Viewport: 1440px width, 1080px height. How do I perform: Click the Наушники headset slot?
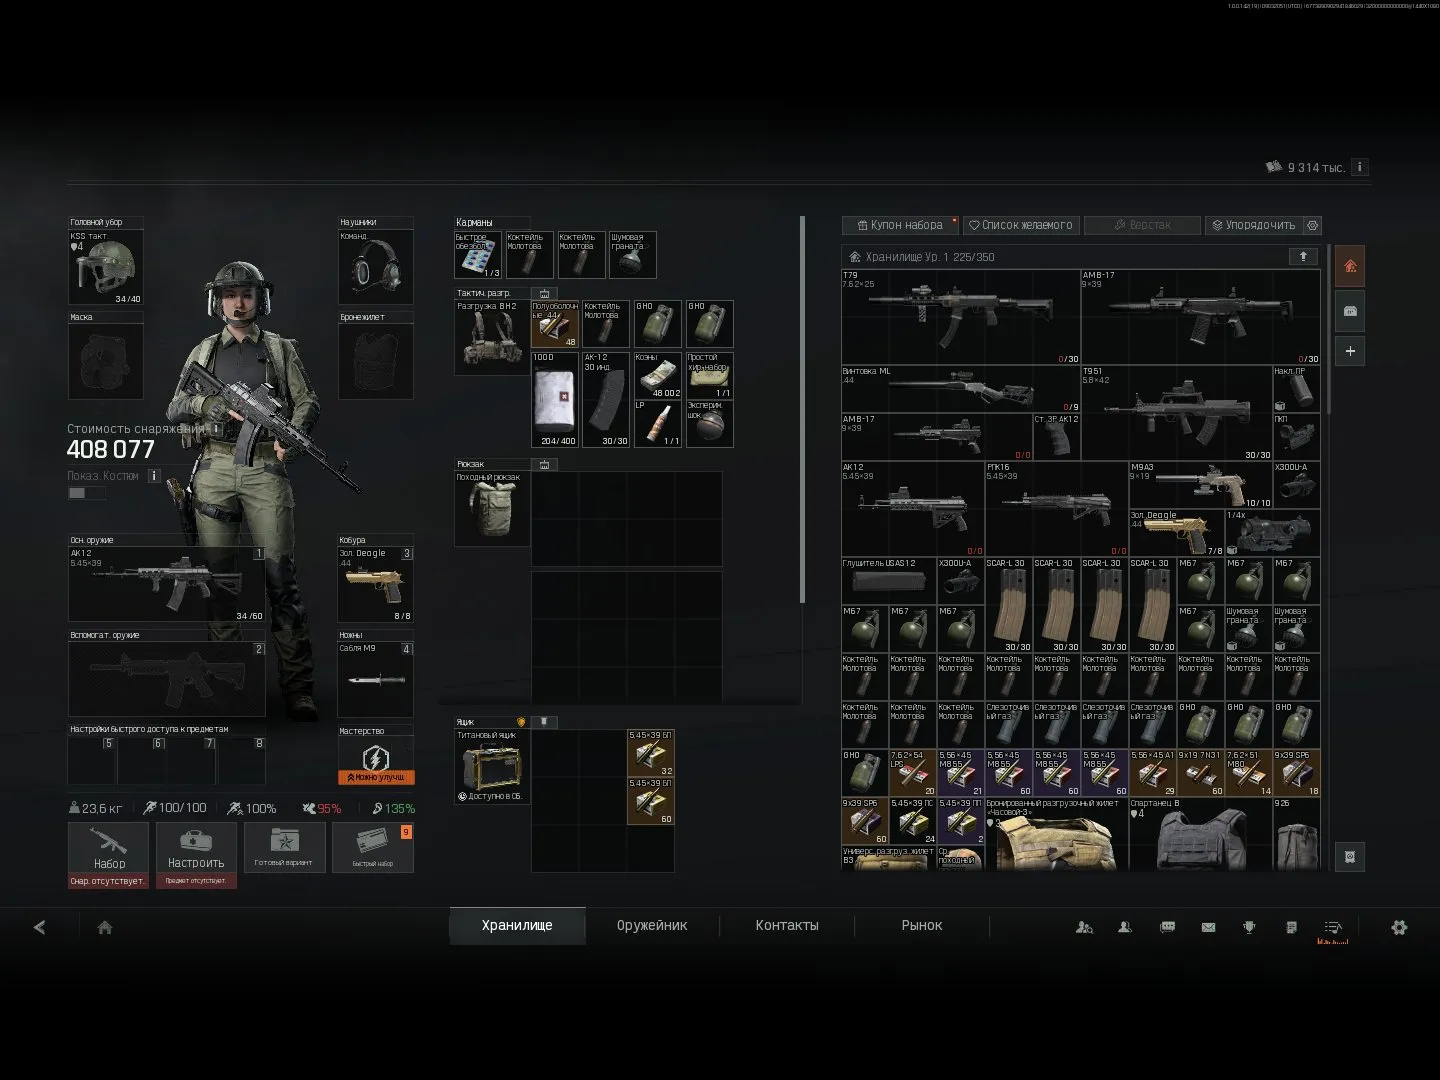pos(376,267)
